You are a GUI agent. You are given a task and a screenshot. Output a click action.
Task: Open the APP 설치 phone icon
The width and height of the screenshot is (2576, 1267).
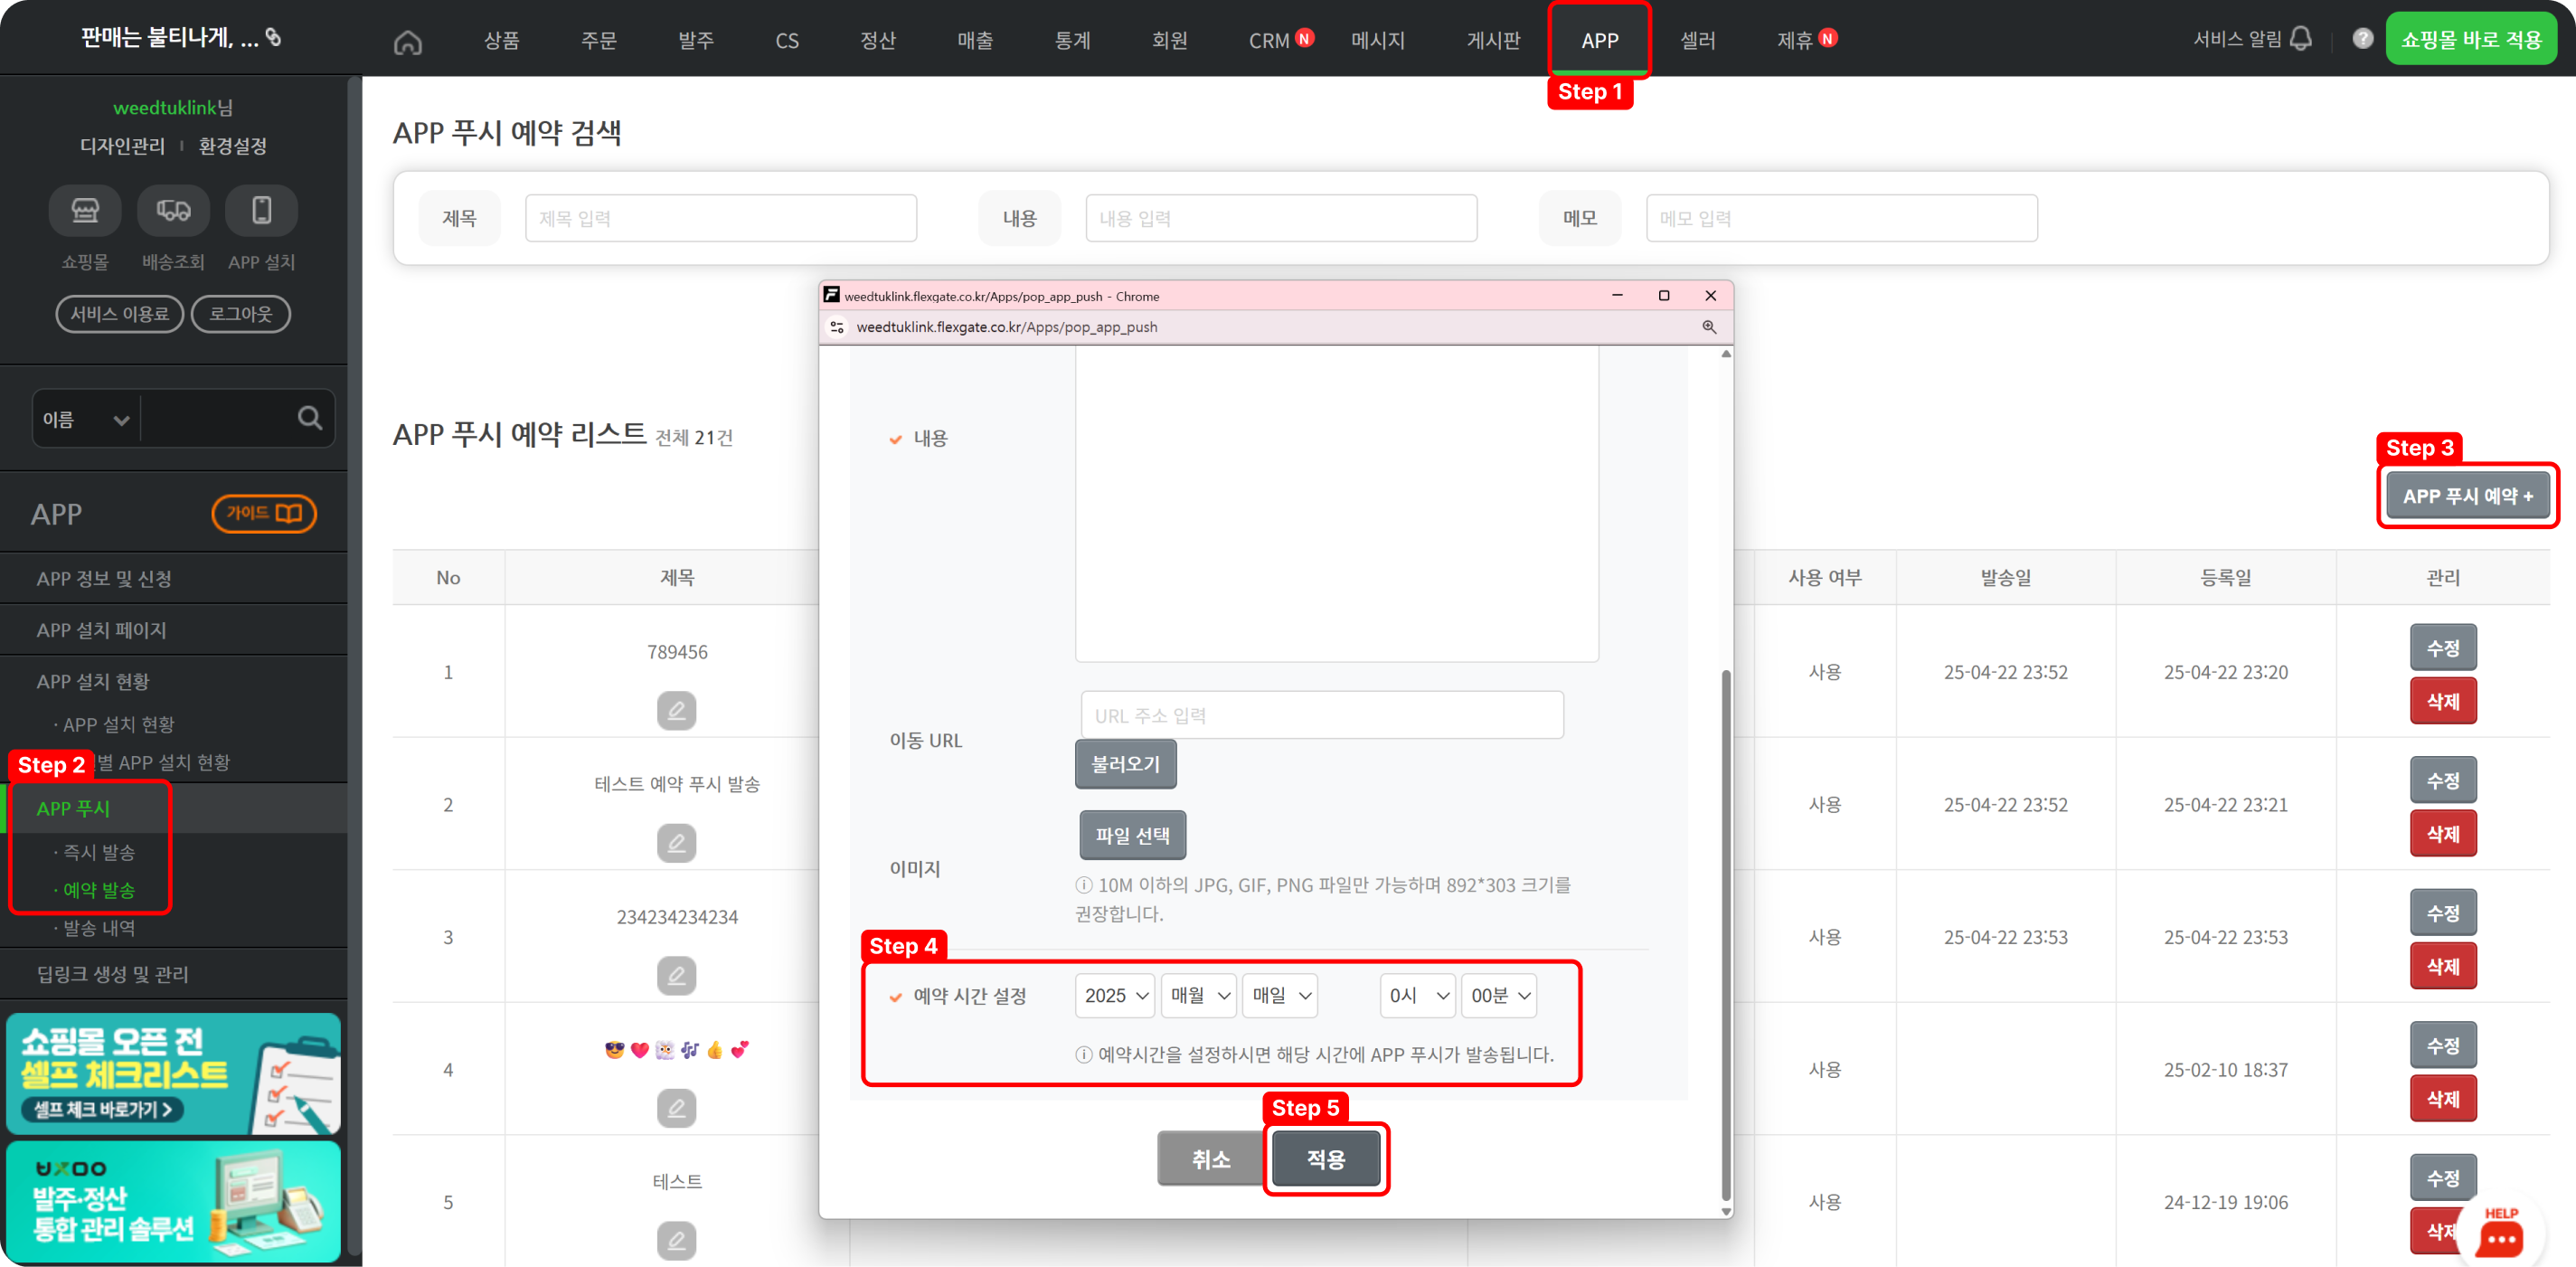point(261,210)
